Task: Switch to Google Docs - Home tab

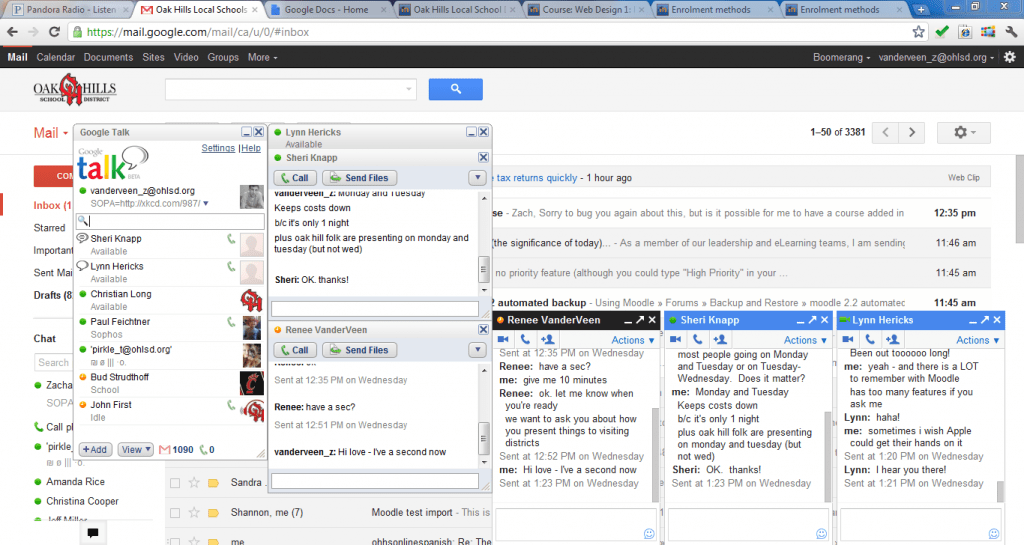Action: tap(327, 10)
